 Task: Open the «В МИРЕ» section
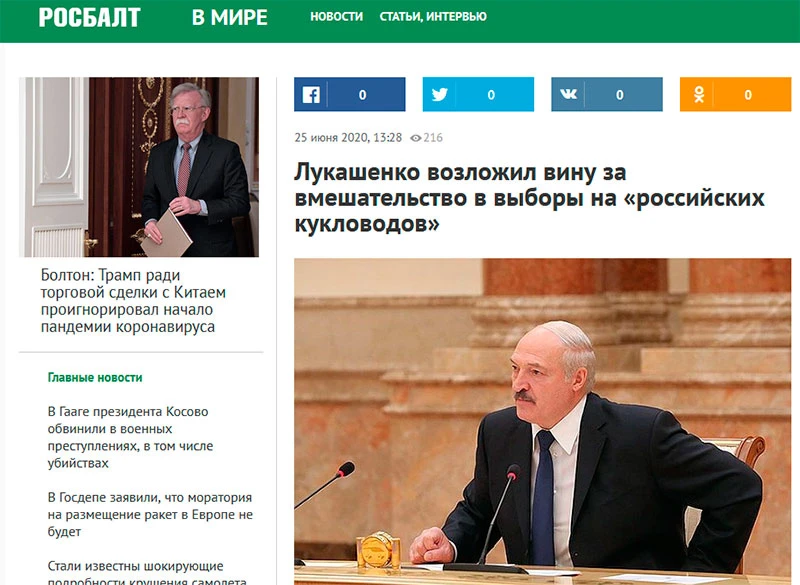pyautogui.click(x=229, y=17)
